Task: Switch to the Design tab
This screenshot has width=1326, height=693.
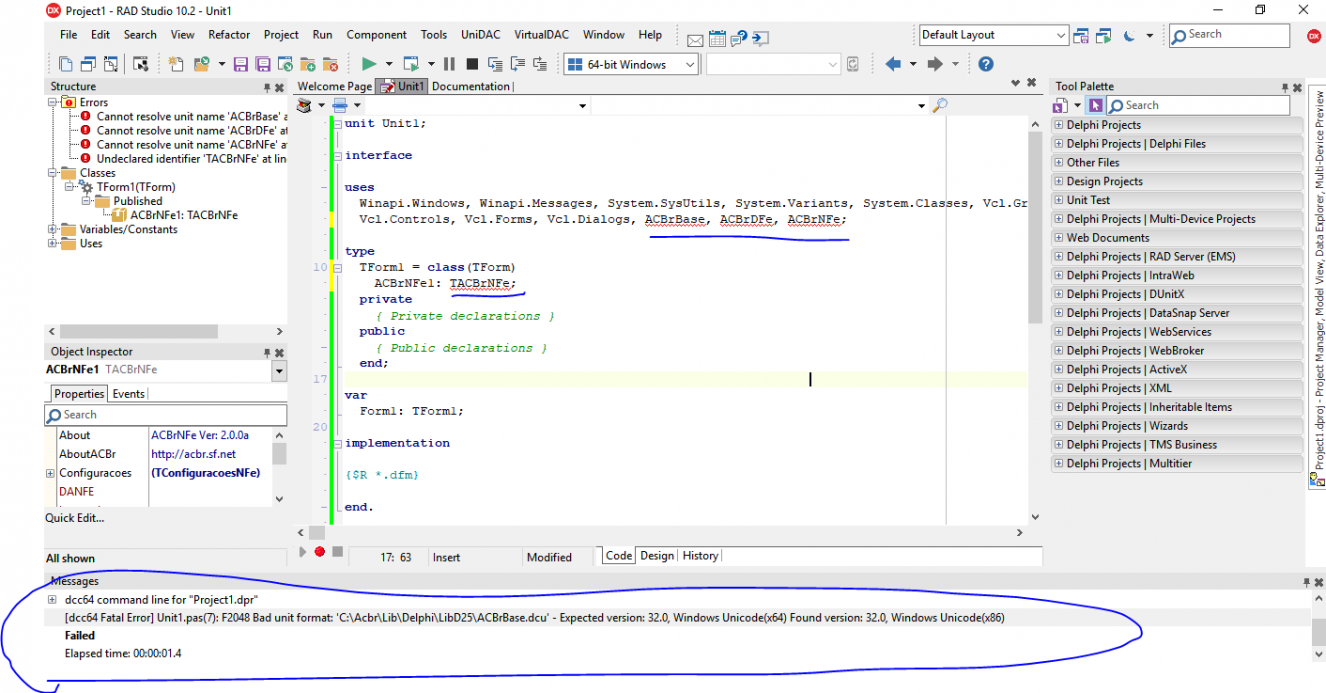Action: [657, 556]
